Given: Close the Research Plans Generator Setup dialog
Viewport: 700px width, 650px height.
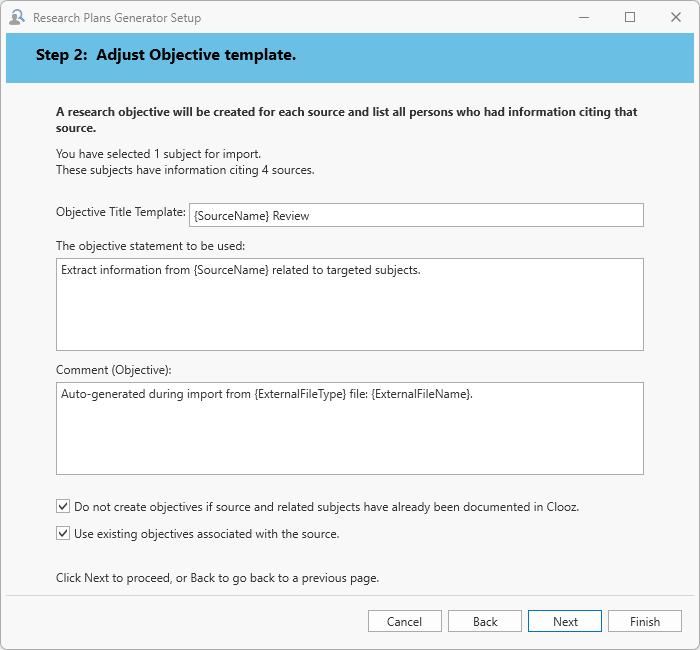Looking at the screenshot, I should click(676, 17).
